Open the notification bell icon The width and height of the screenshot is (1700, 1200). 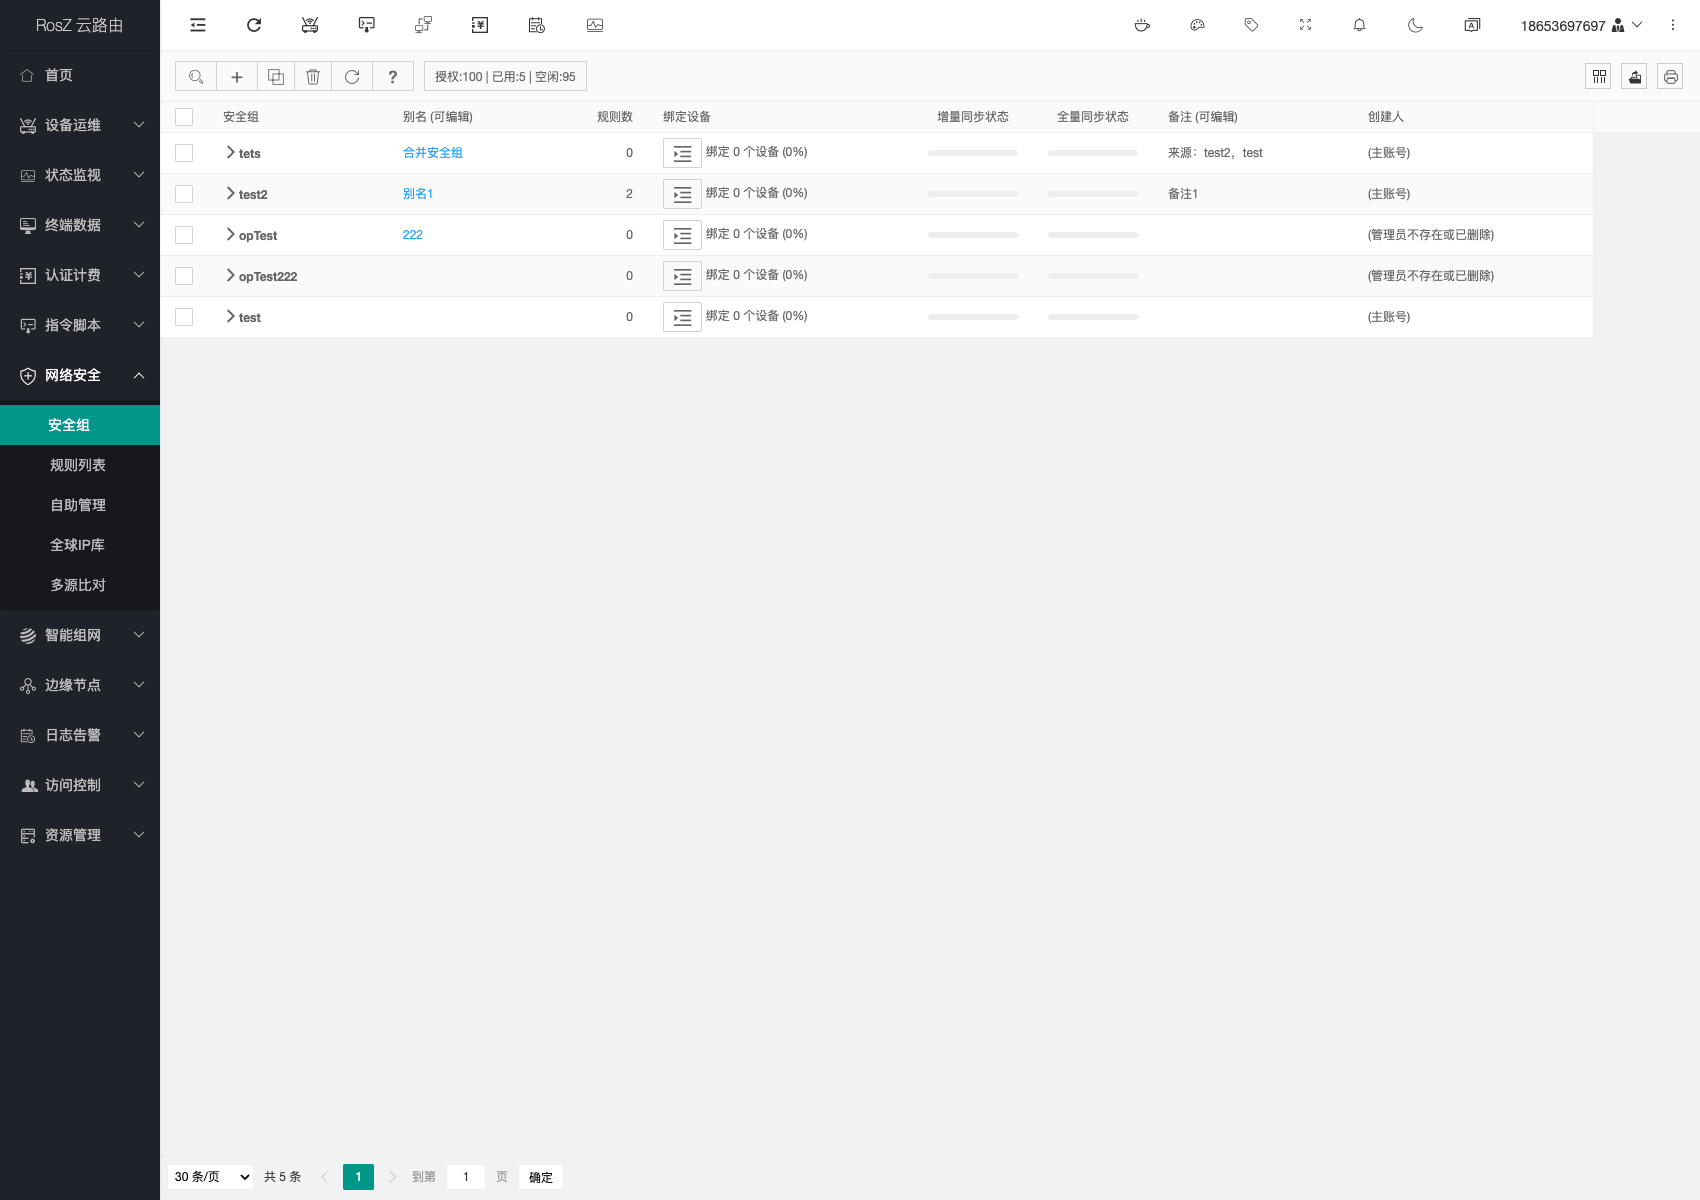pos(1359,26)
